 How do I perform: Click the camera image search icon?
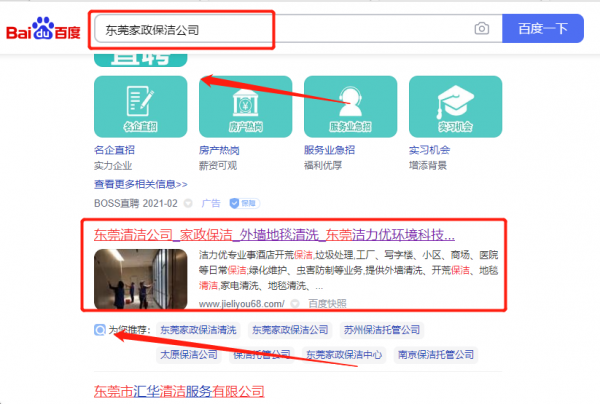point(481,29)
